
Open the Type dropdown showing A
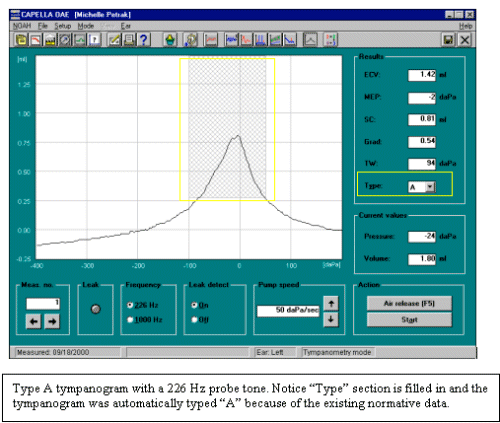click(x=430, y=187)
